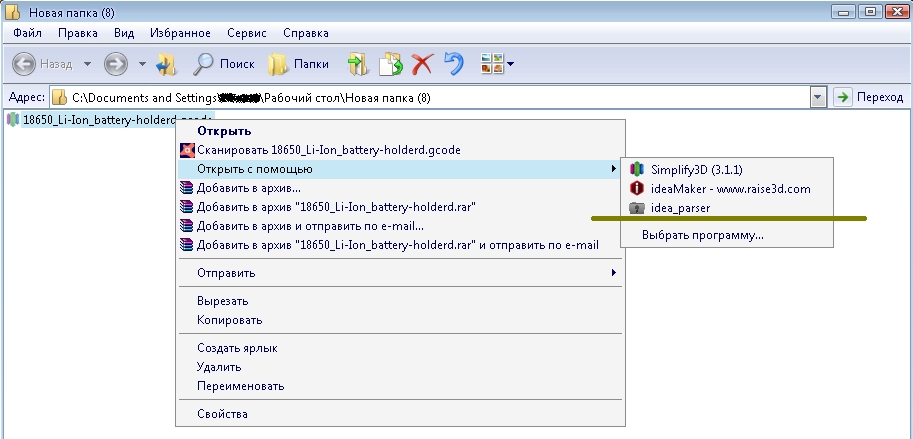Image resolution: width=913 pixels, height=439 pixels.
Task: Expand the address bar dropdown arrow
Action: point(819,97)
